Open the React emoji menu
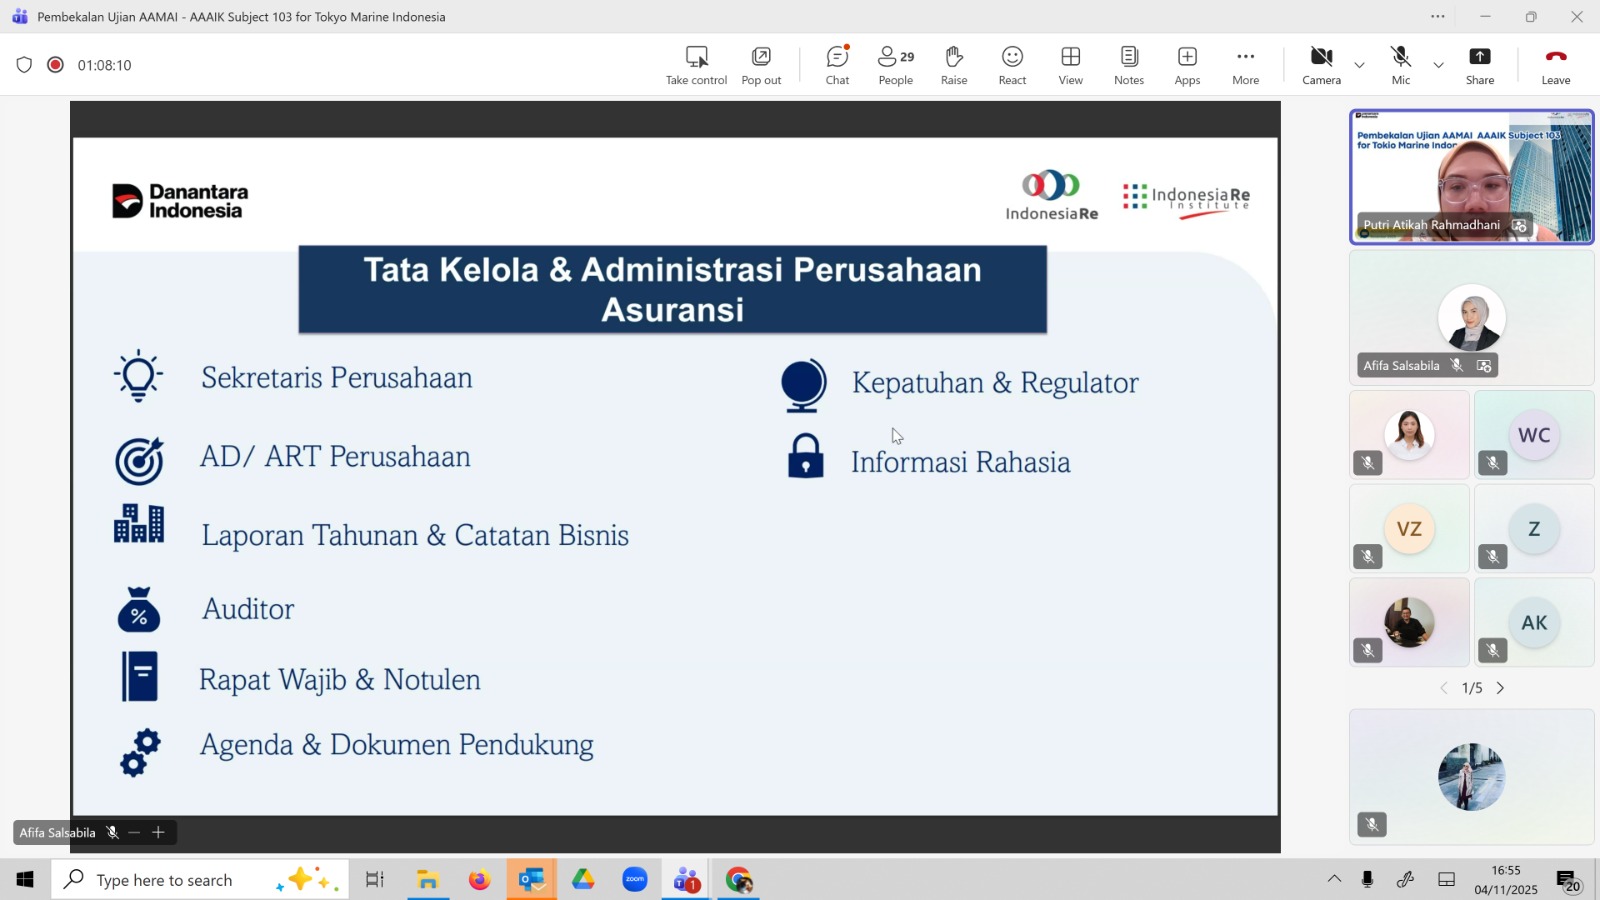Viewport: 1600px width, 900px height. (x=1012, y=65)
